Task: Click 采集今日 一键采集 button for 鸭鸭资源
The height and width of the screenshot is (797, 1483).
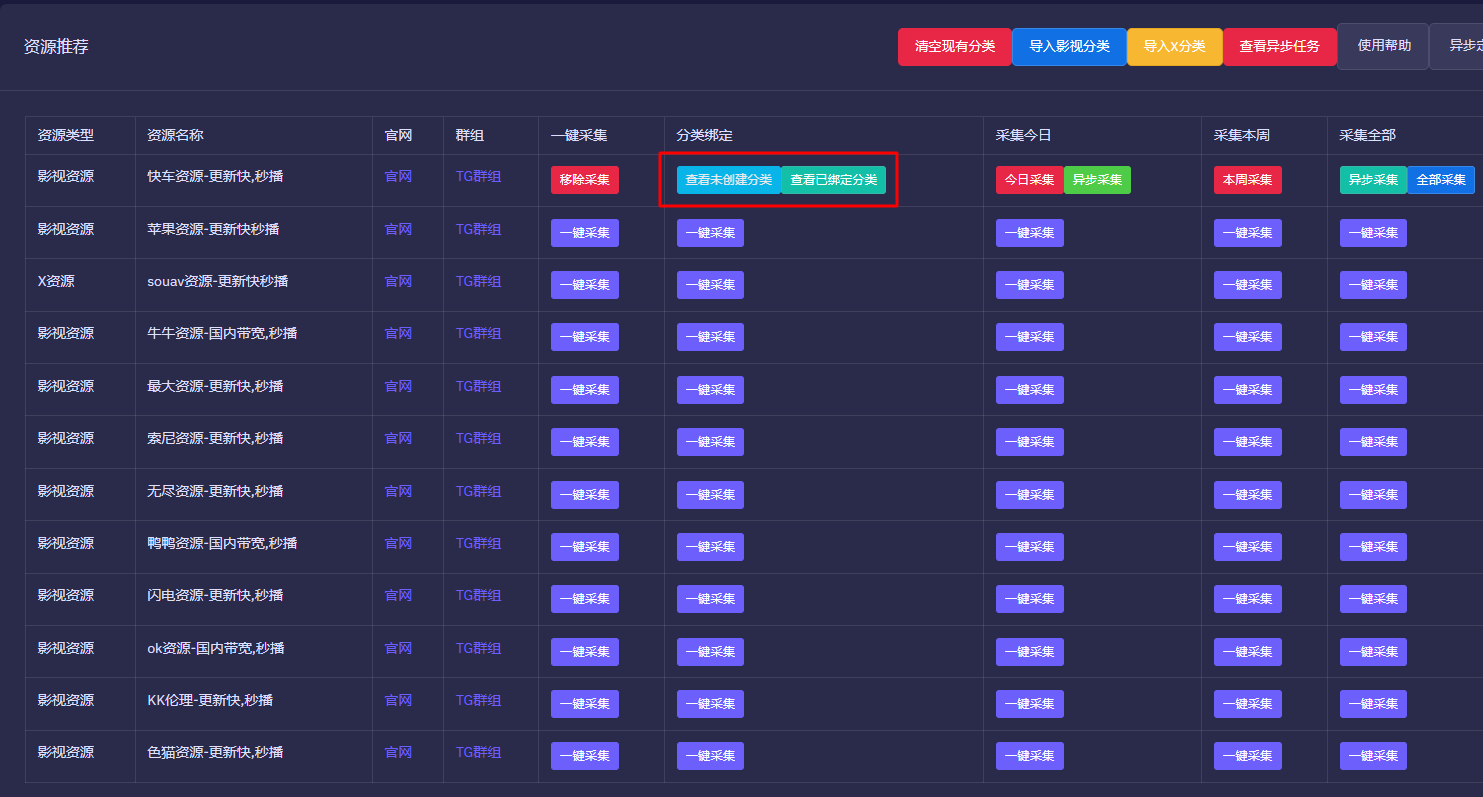Action: [x=1029, y=547]
